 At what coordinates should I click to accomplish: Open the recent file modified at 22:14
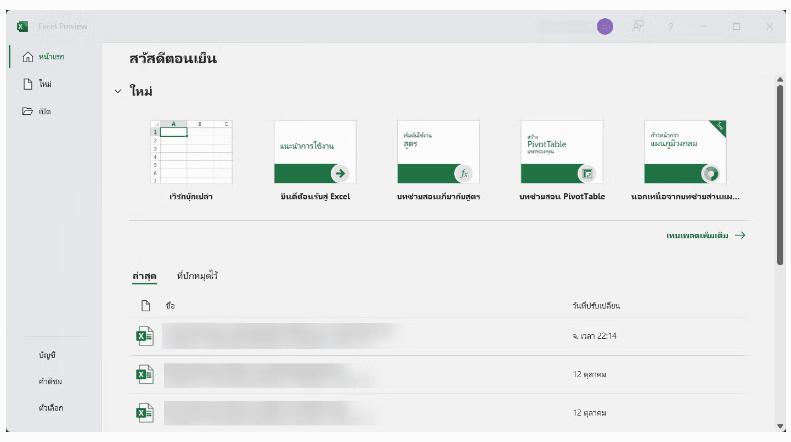tap(438, 336)
